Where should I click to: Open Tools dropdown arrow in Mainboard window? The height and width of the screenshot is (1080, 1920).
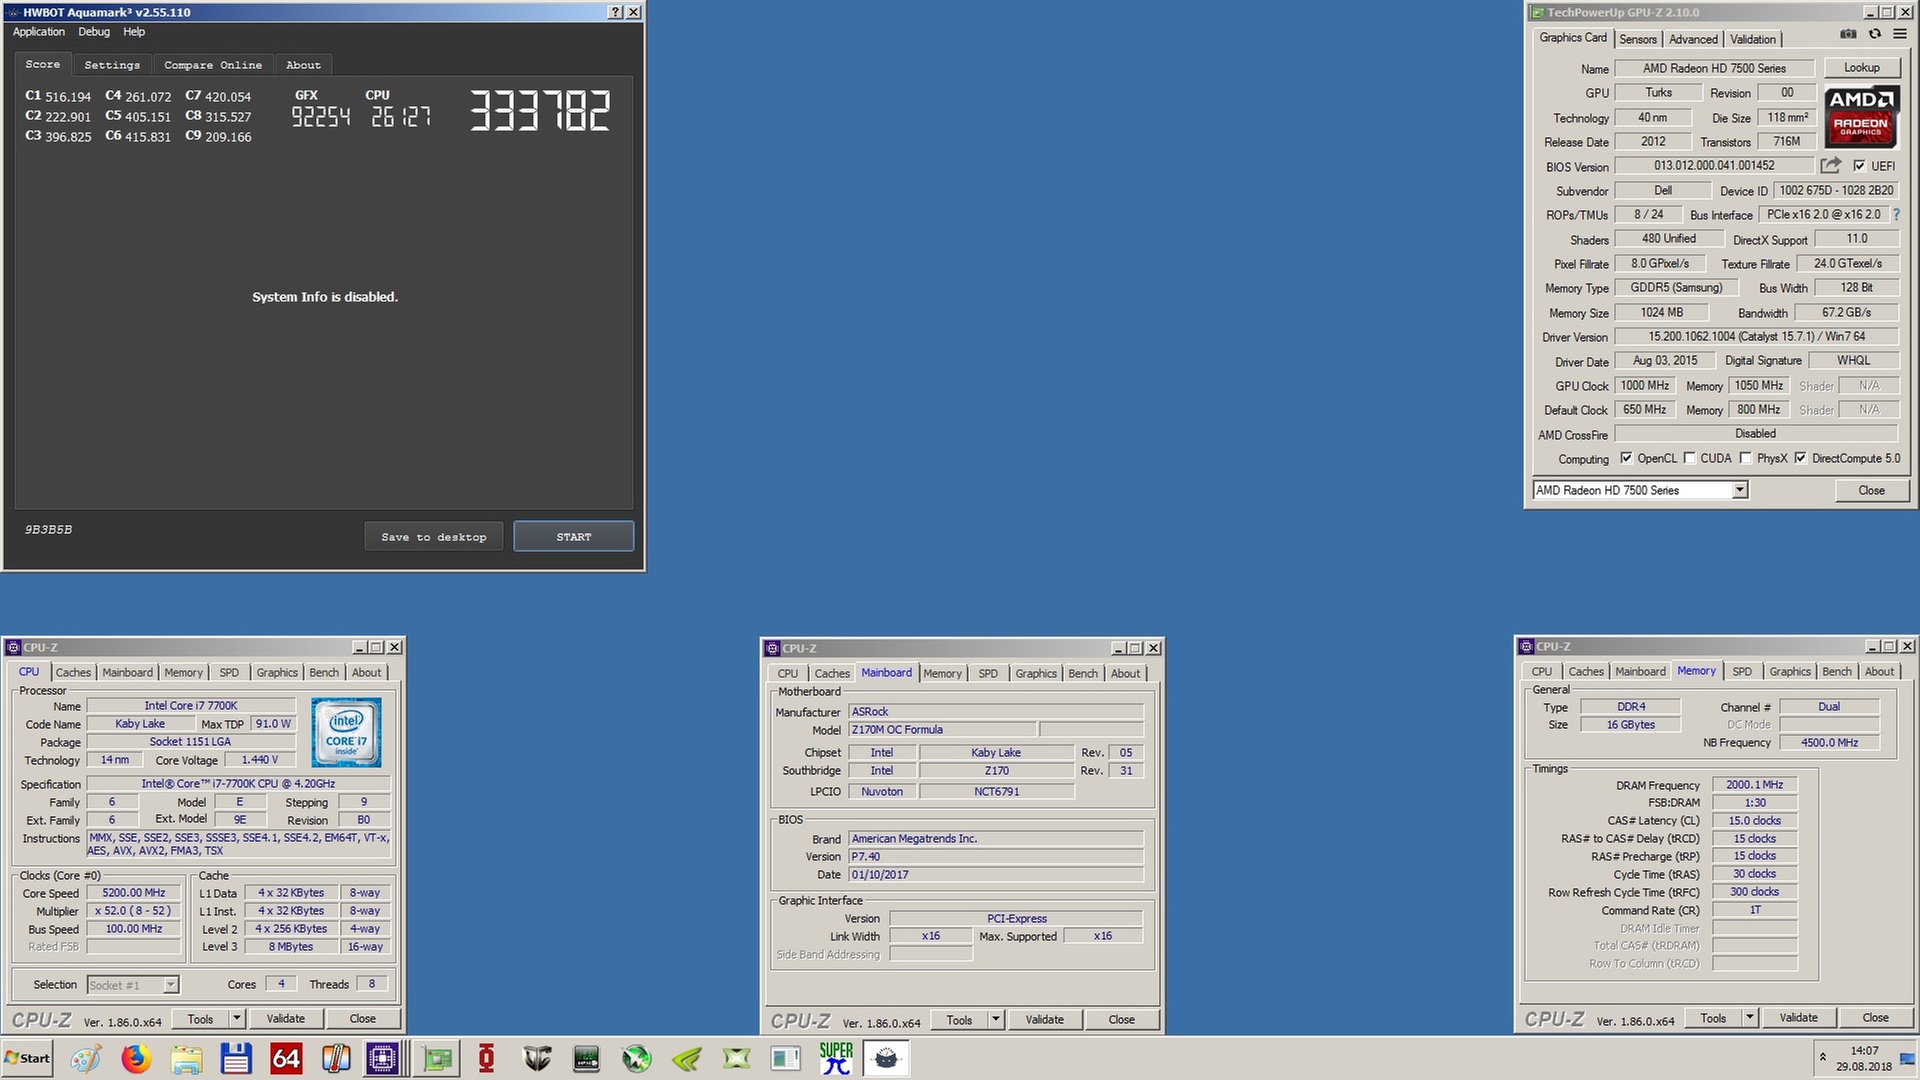click(996, 1020)
